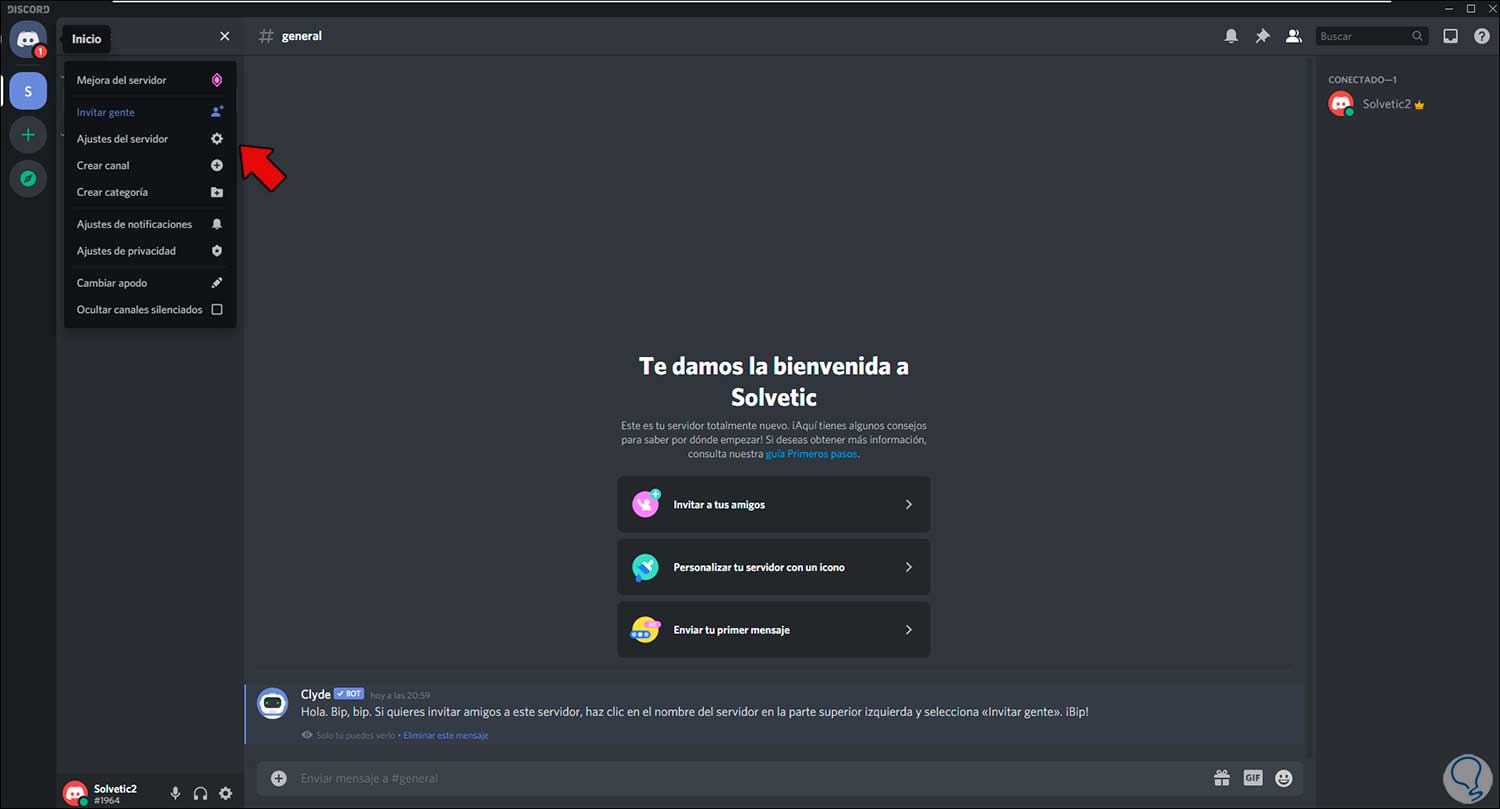Open user settings gear in the user panel
Image resolution: width=1500 pixels, height=809 pixels.
coord(225,794)
